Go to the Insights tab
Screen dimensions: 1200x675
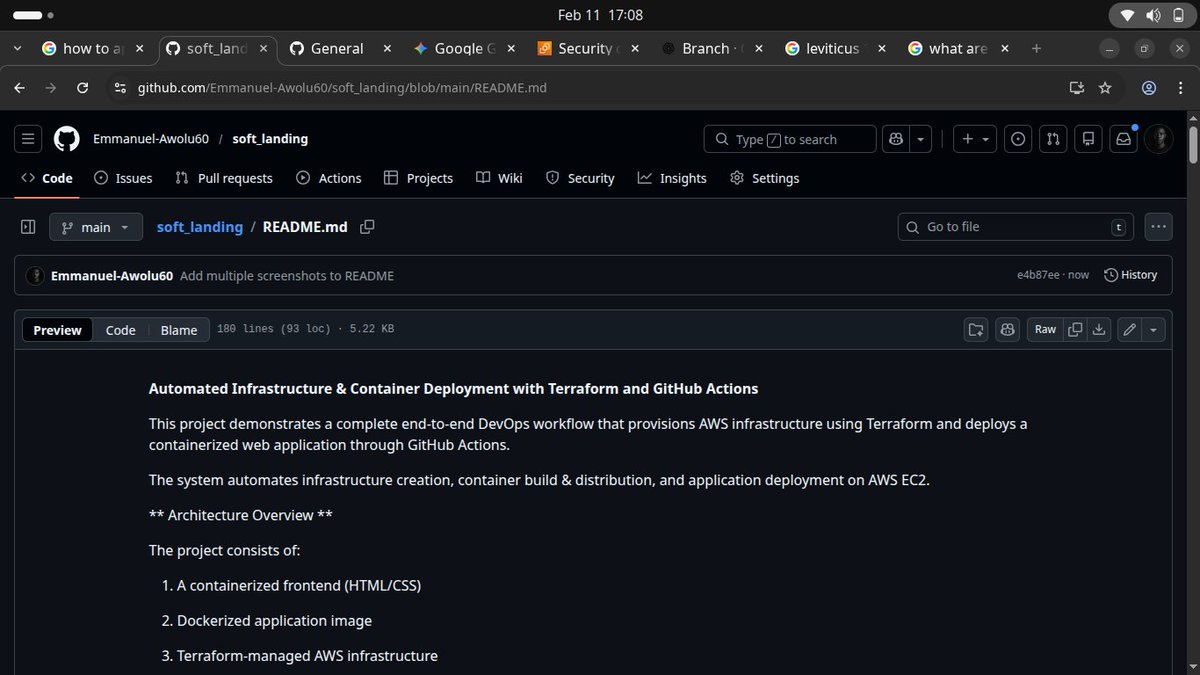[x=672, y=178]
